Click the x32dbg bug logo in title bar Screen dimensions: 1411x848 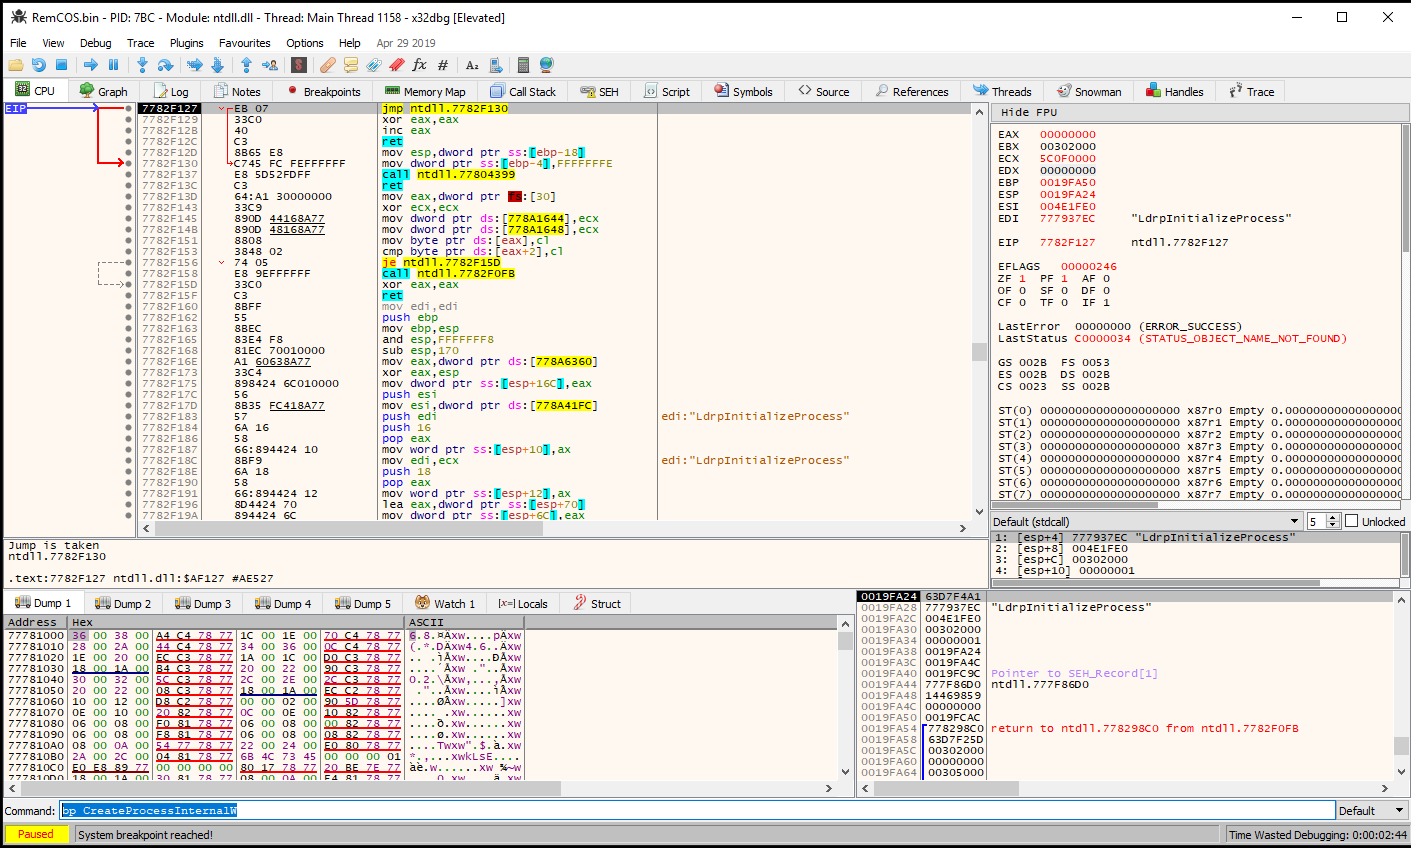18,17
